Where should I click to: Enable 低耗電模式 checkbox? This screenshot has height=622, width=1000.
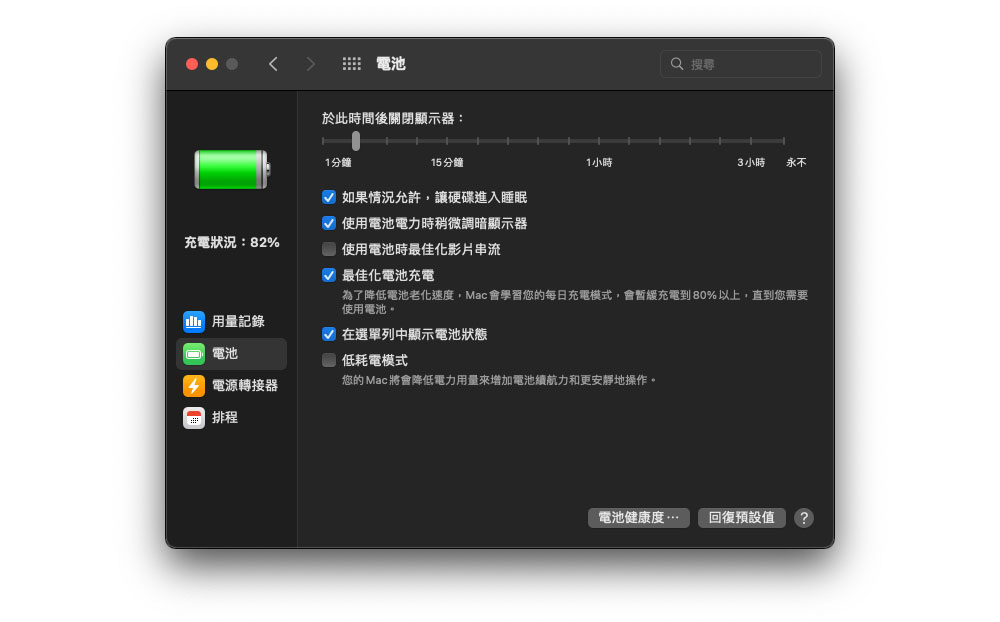pyautogui.click(x=329, y=360)
